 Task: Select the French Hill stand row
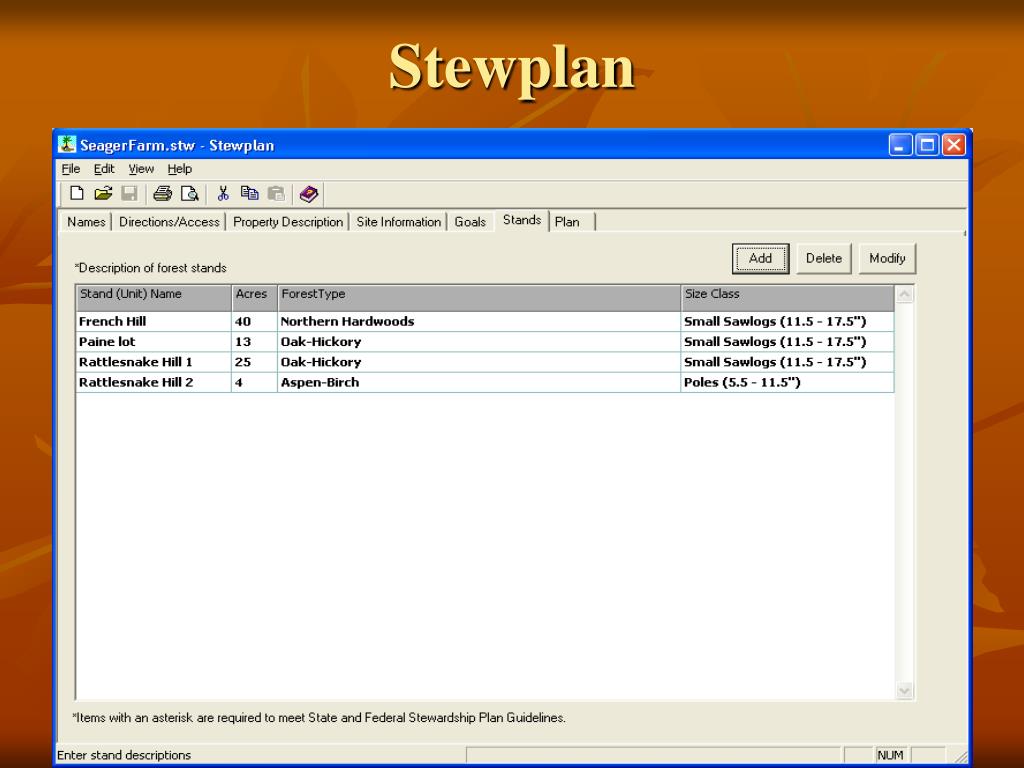point(485,321)
